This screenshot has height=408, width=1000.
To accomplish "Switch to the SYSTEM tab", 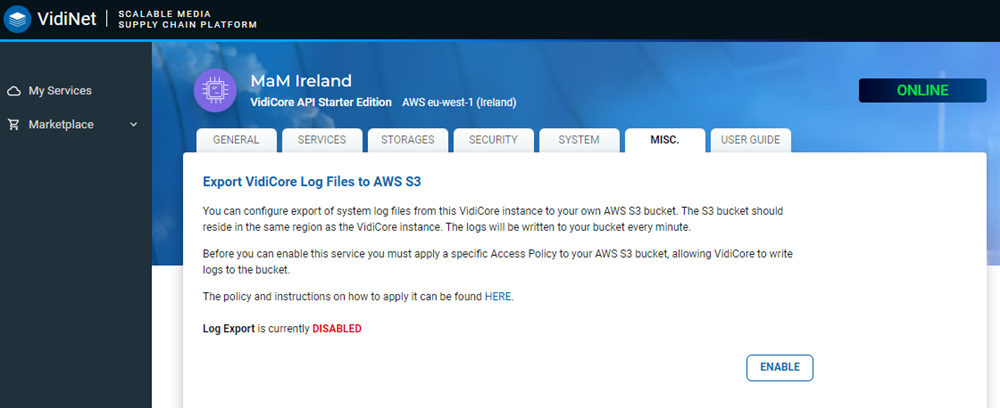I will (579, 140).
